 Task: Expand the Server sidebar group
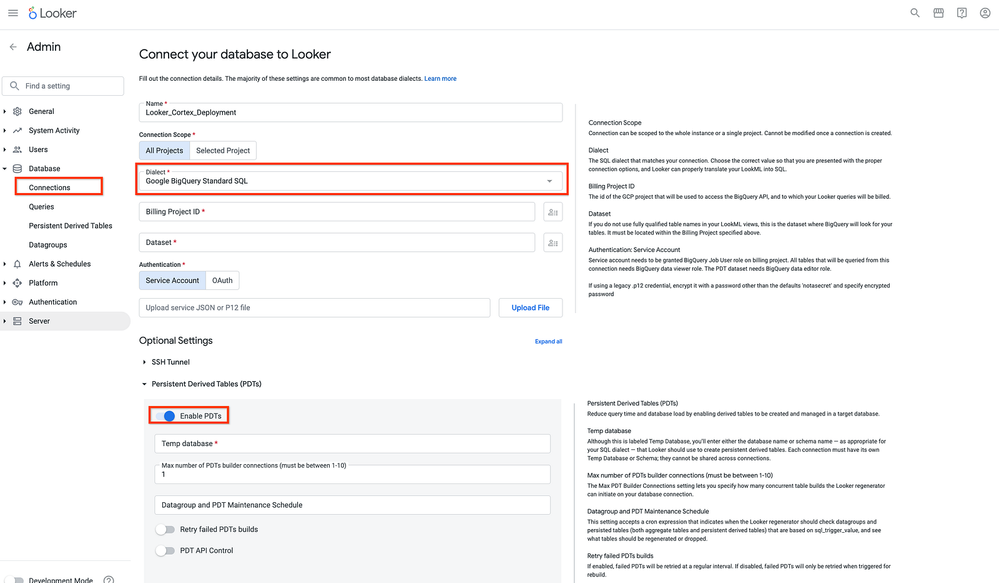click(x=4, y=321)
